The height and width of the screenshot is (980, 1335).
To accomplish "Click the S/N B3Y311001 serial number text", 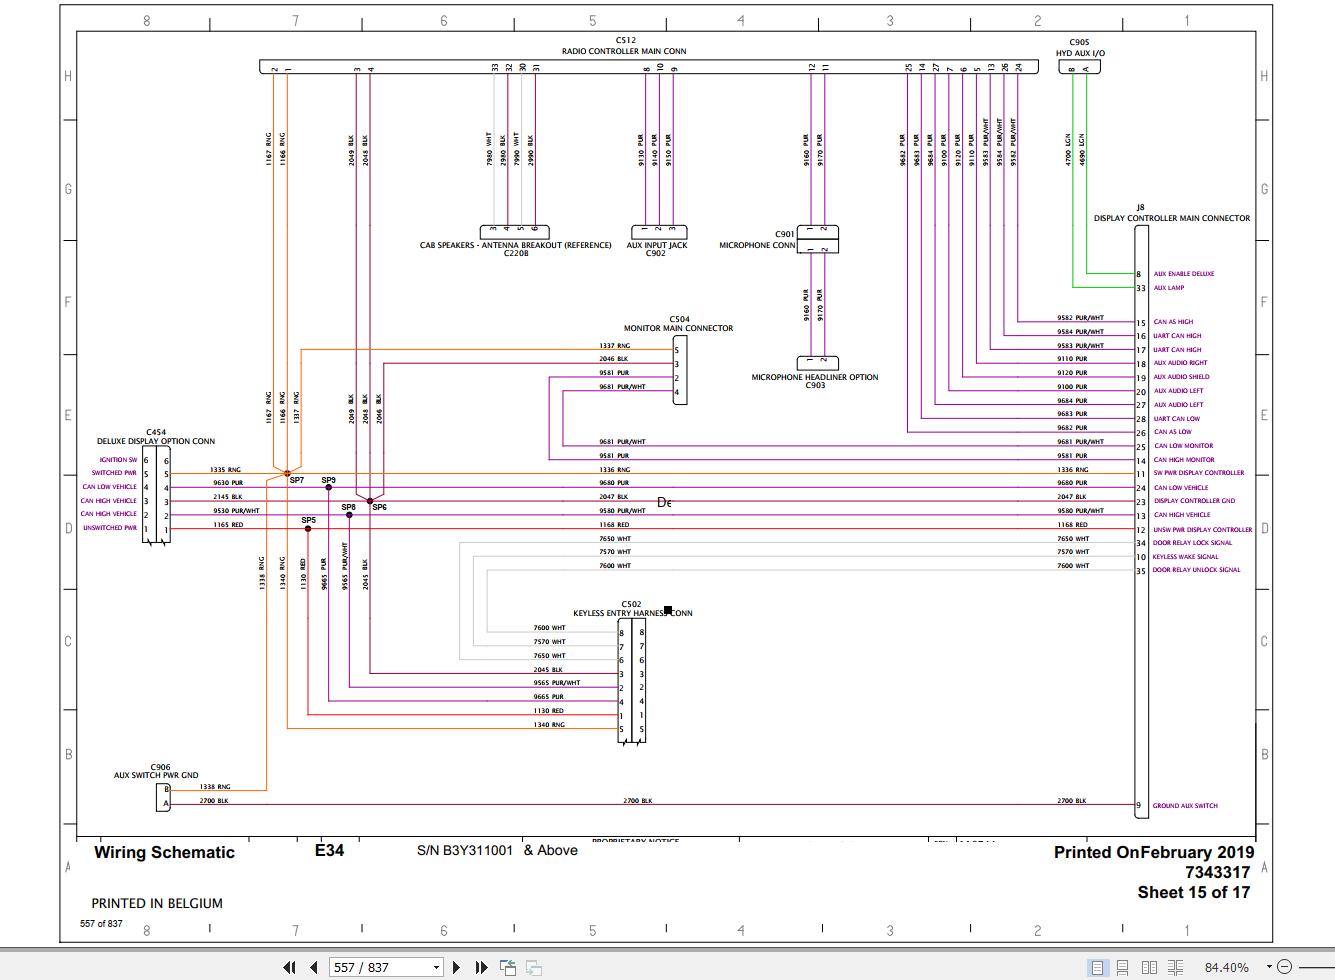I will (465, 851).
